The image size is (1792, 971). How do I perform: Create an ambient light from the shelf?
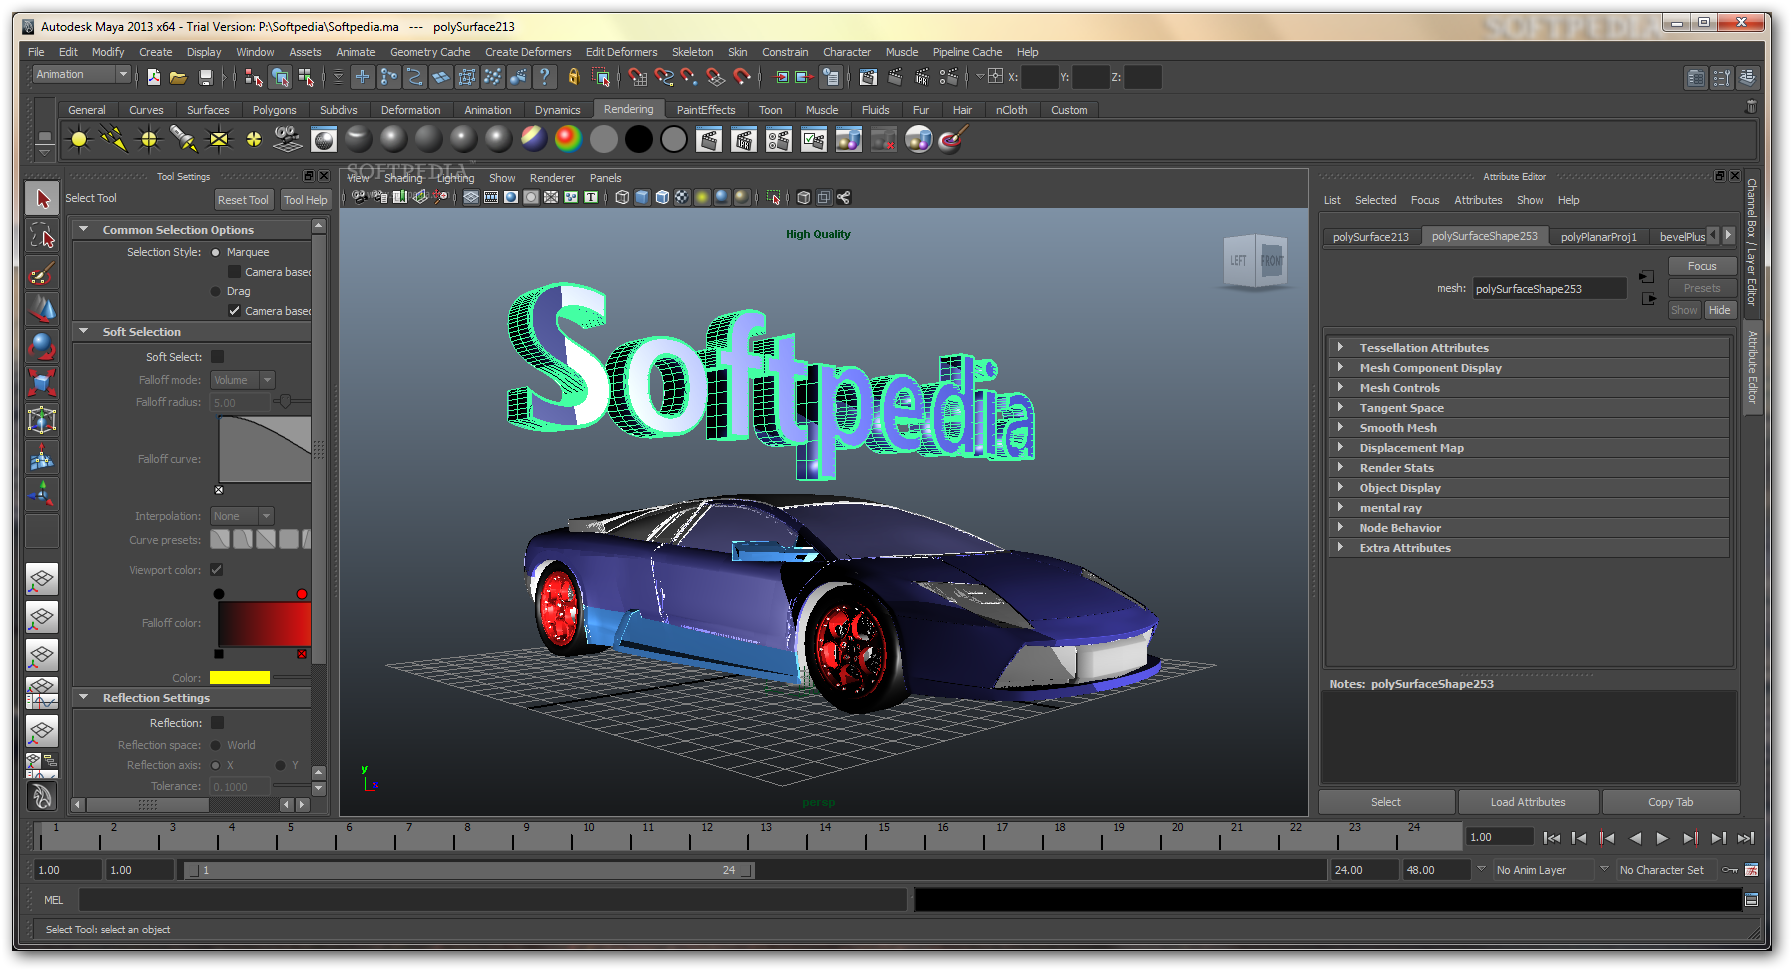click(x=79, y=140)
